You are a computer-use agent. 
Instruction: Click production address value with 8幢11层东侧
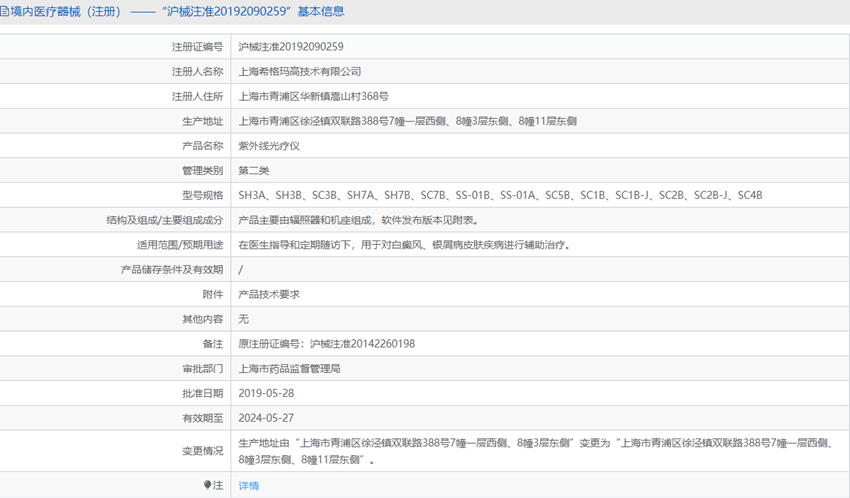[407, 121]
